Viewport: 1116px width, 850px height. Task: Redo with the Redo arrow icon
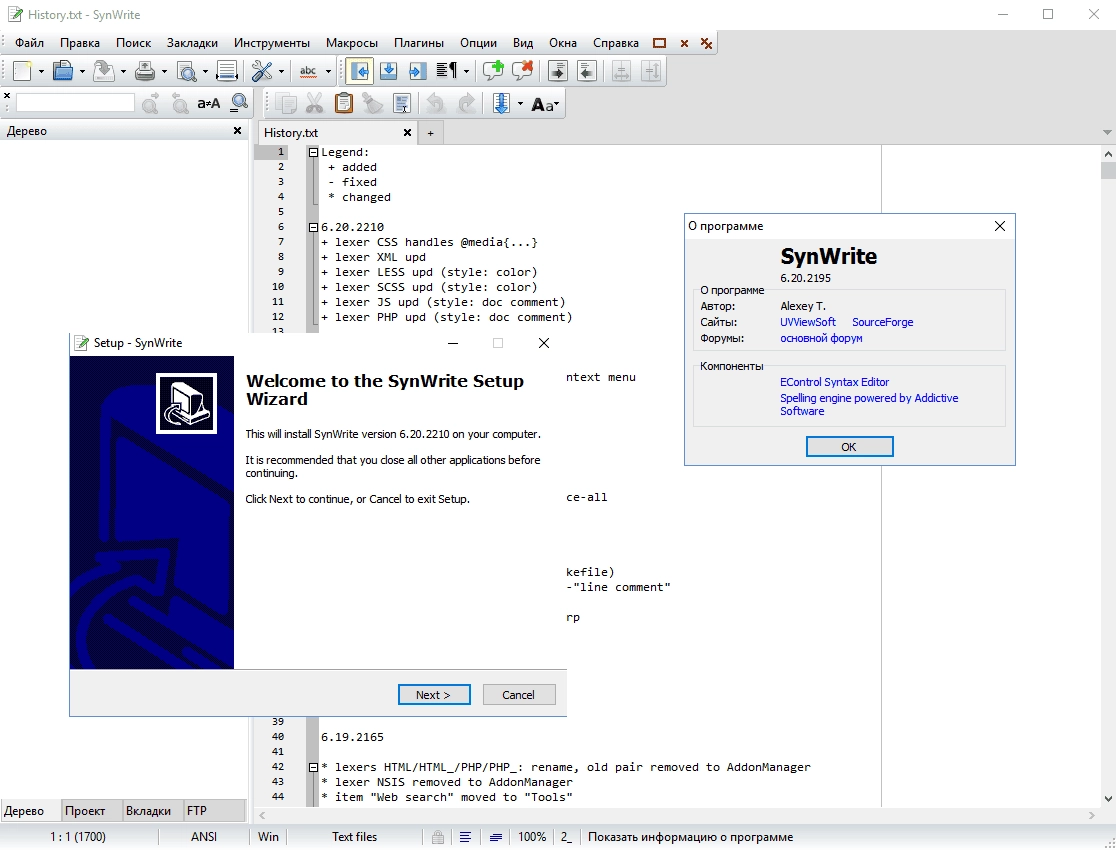(466, 104)
